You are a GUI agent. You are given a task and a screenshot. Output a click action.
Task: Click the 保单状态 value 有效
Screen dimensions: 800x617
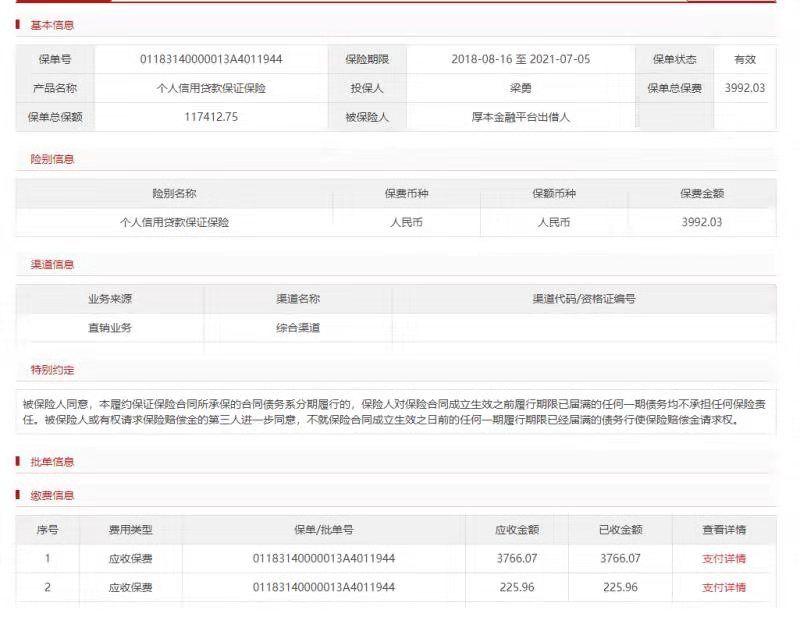click(x=746, y=59)
